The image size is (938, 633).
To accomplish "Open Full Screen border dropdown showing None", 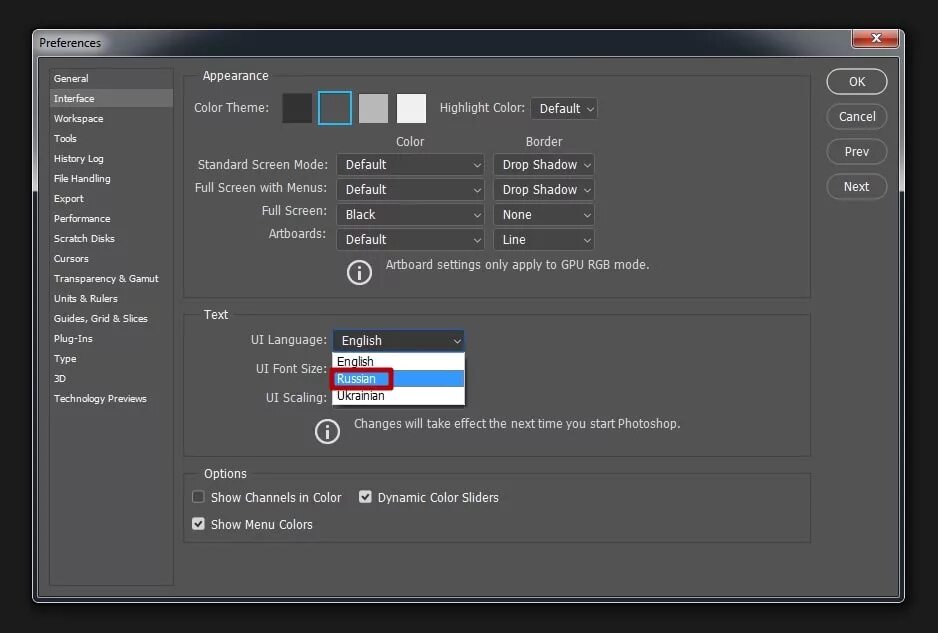I will click(x=544, y=215).
